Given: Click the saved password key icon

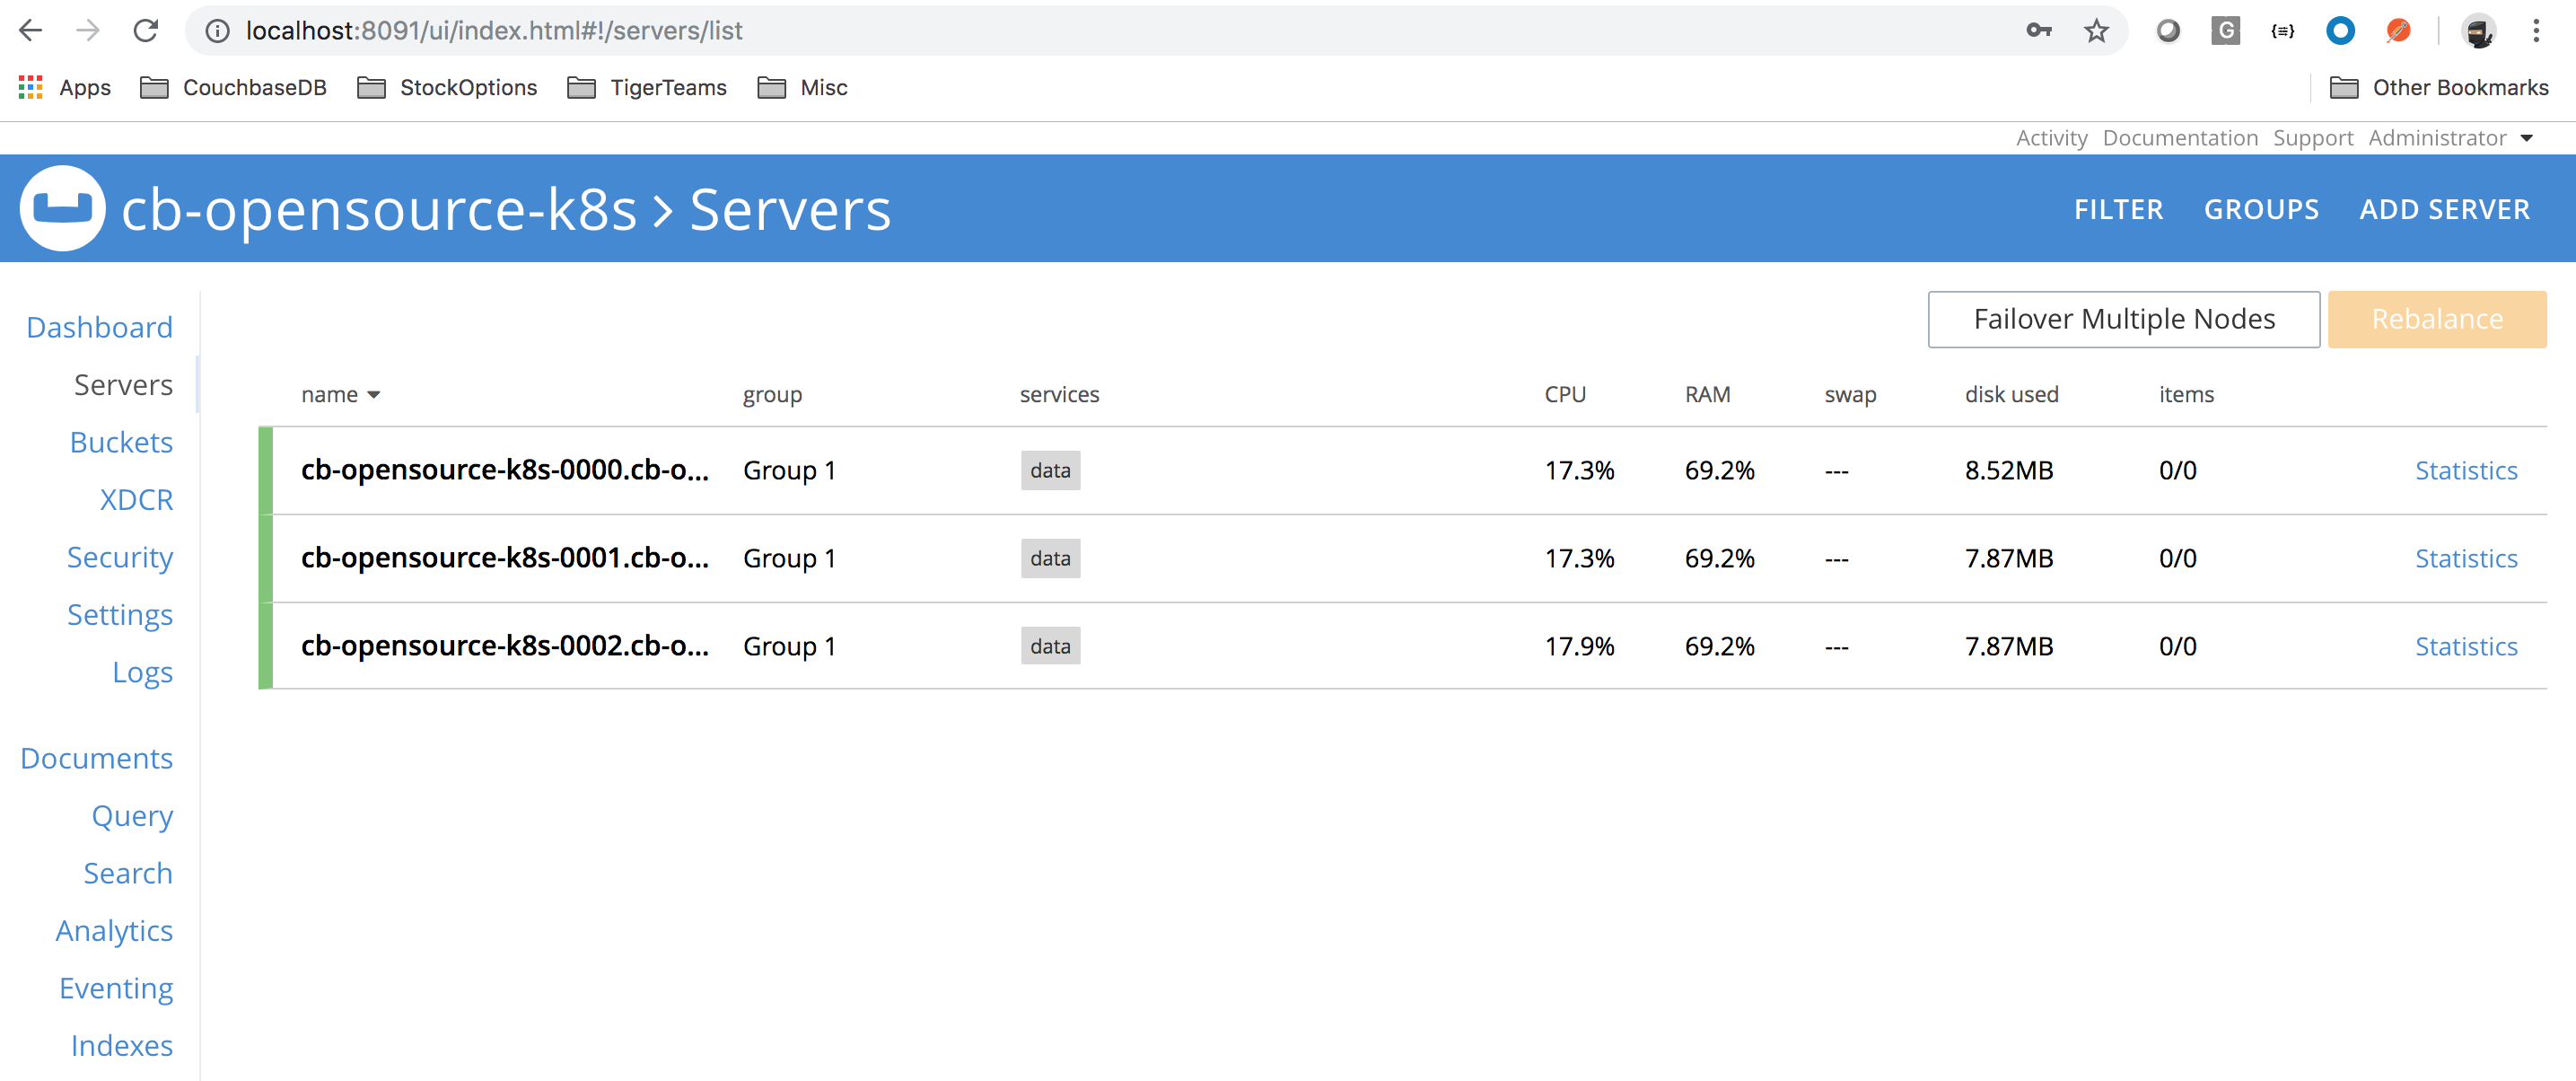Looking at the screenshot, I should pyautogui.click(x=2039, y=31).
